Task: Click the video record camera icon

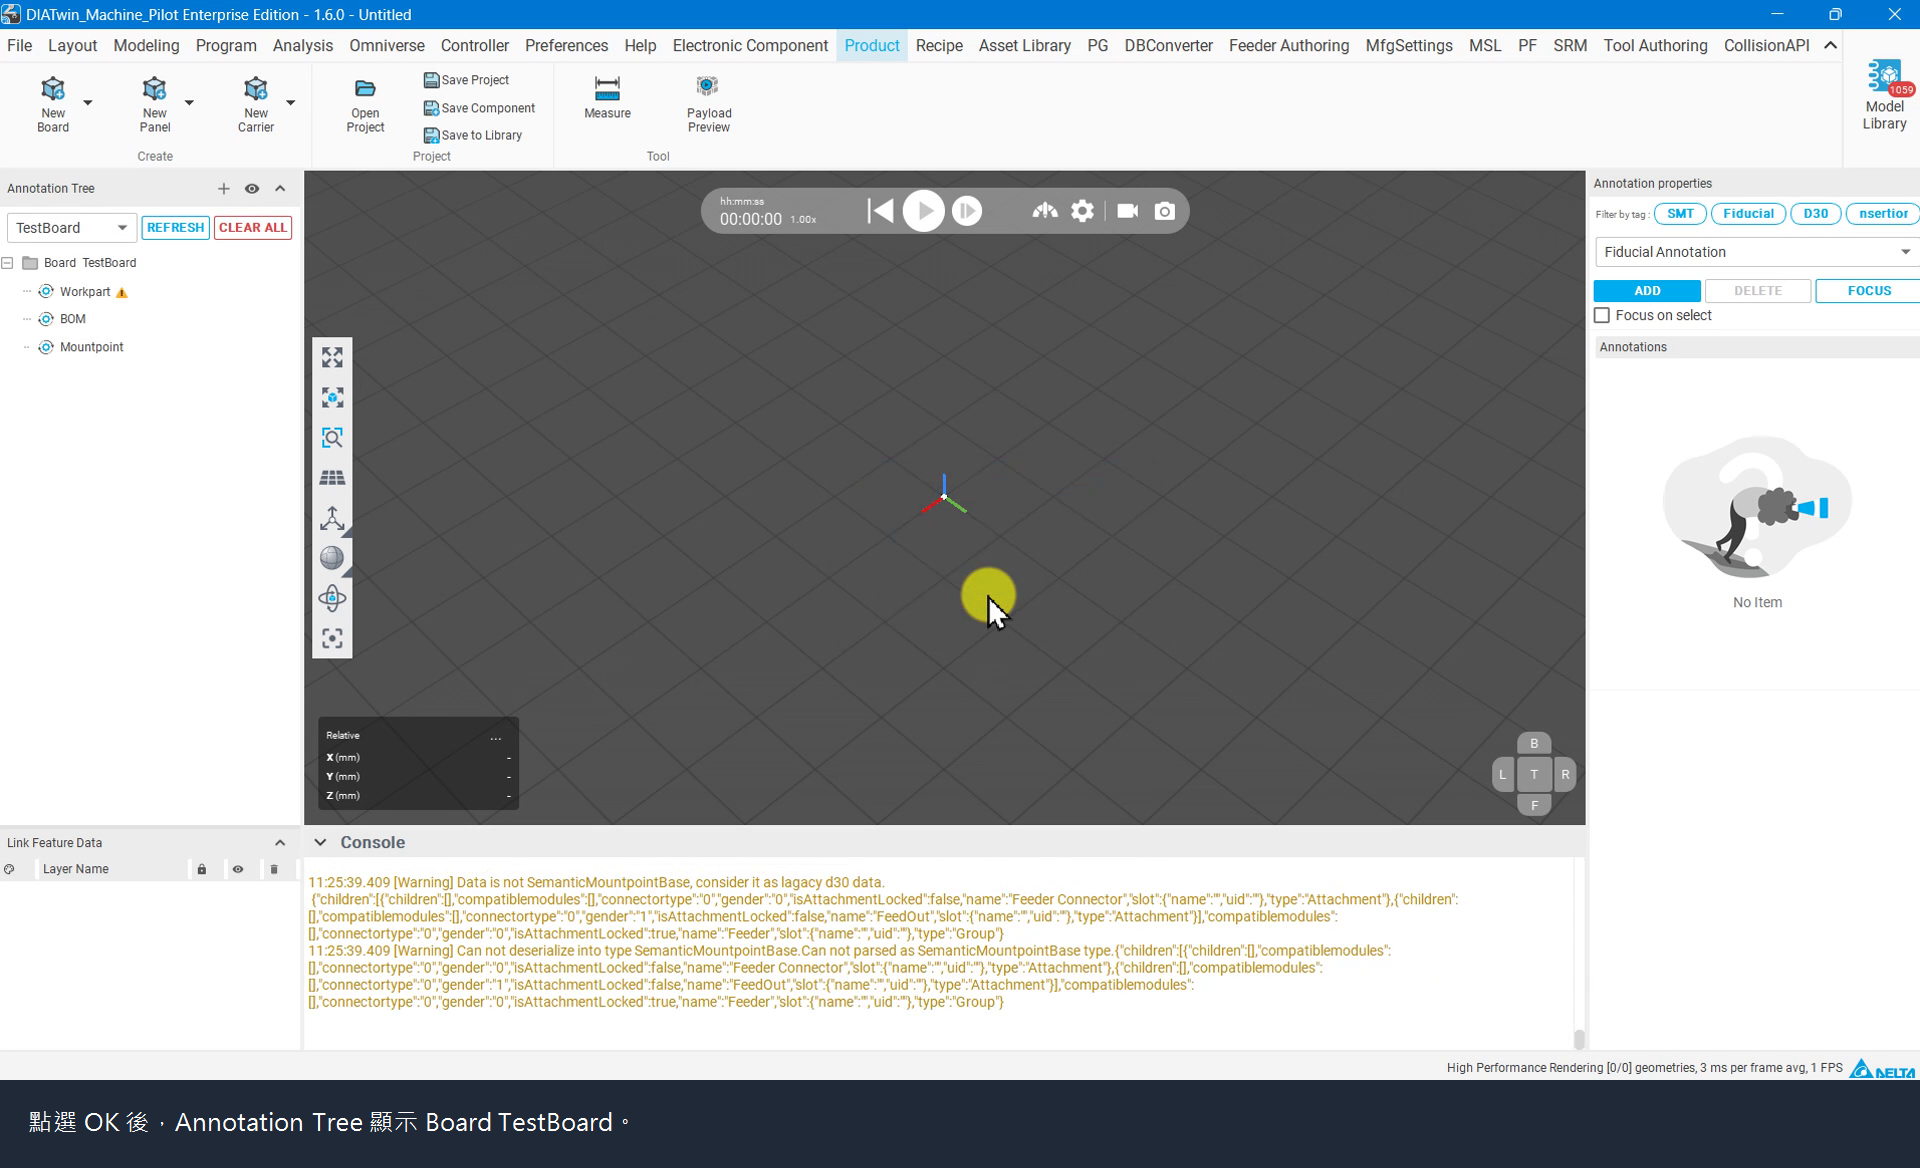Action: click(x=1127, y=211)
